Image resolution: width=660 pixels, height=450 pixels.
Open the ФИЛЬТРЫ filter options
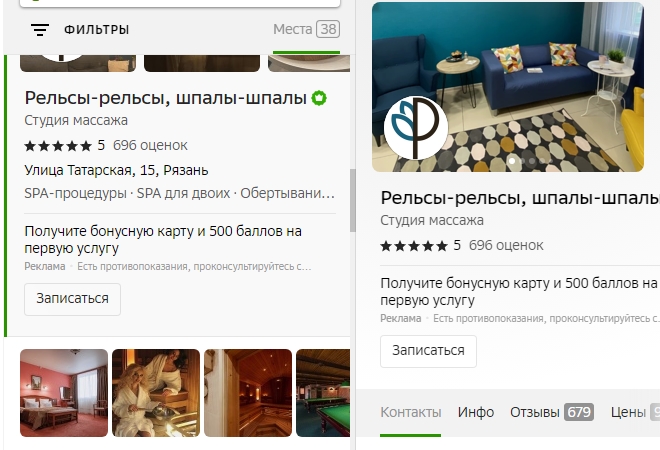[96, 29]
